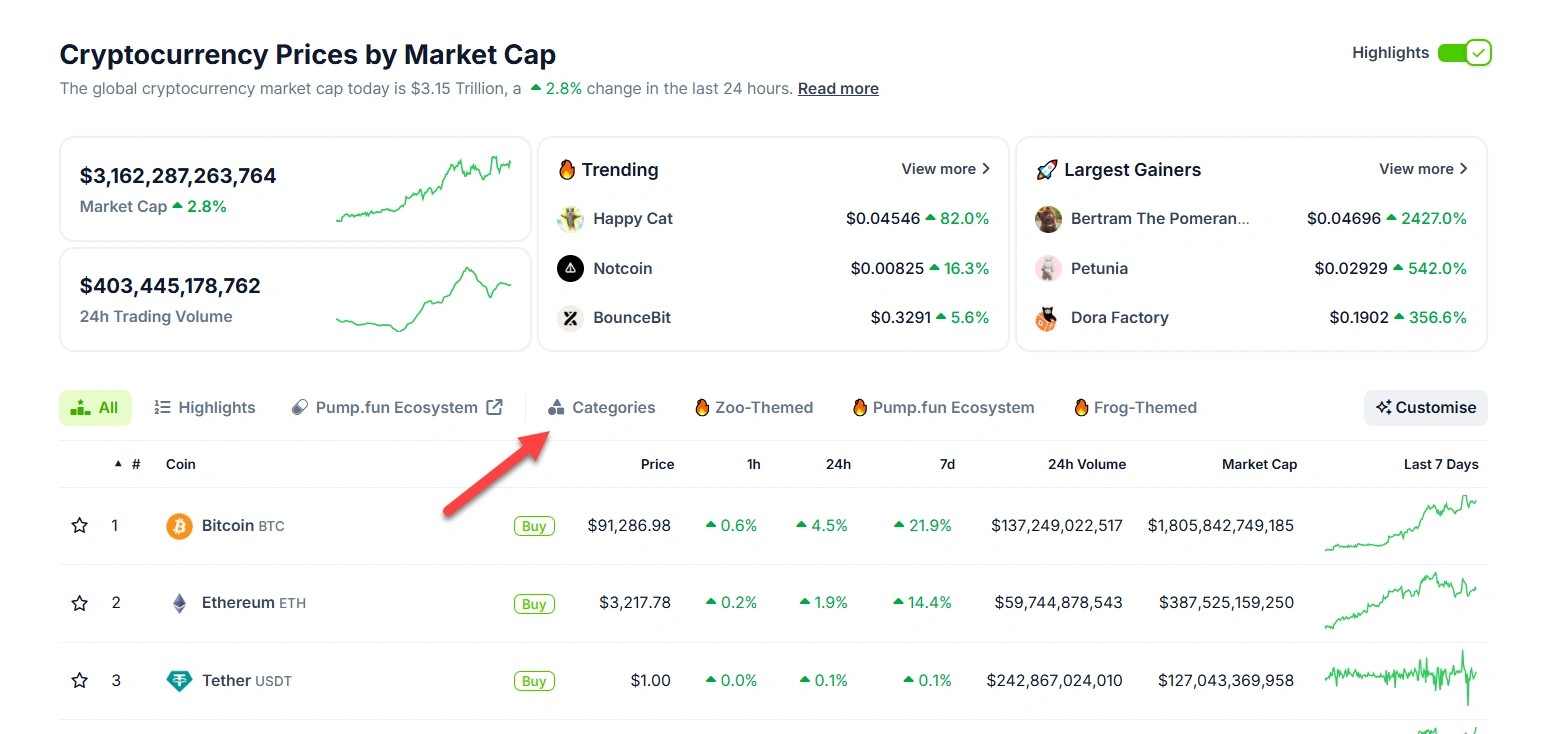Click the Petunia coin icon
This screenshot has height=734, width=1556.
(x=1048, y=268)
